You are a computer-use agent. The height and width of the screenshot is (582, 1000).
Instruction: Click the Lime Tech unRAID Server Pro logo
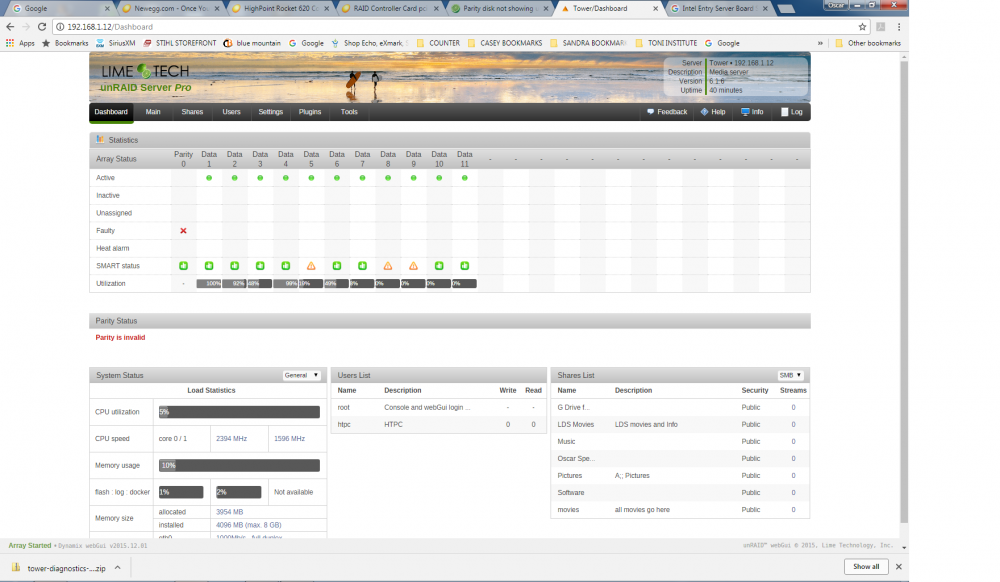145,78
